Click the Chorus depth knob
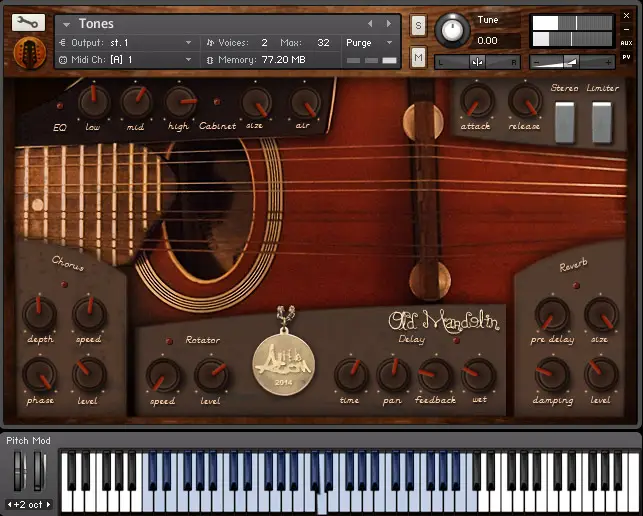 [x=39, y=315]
